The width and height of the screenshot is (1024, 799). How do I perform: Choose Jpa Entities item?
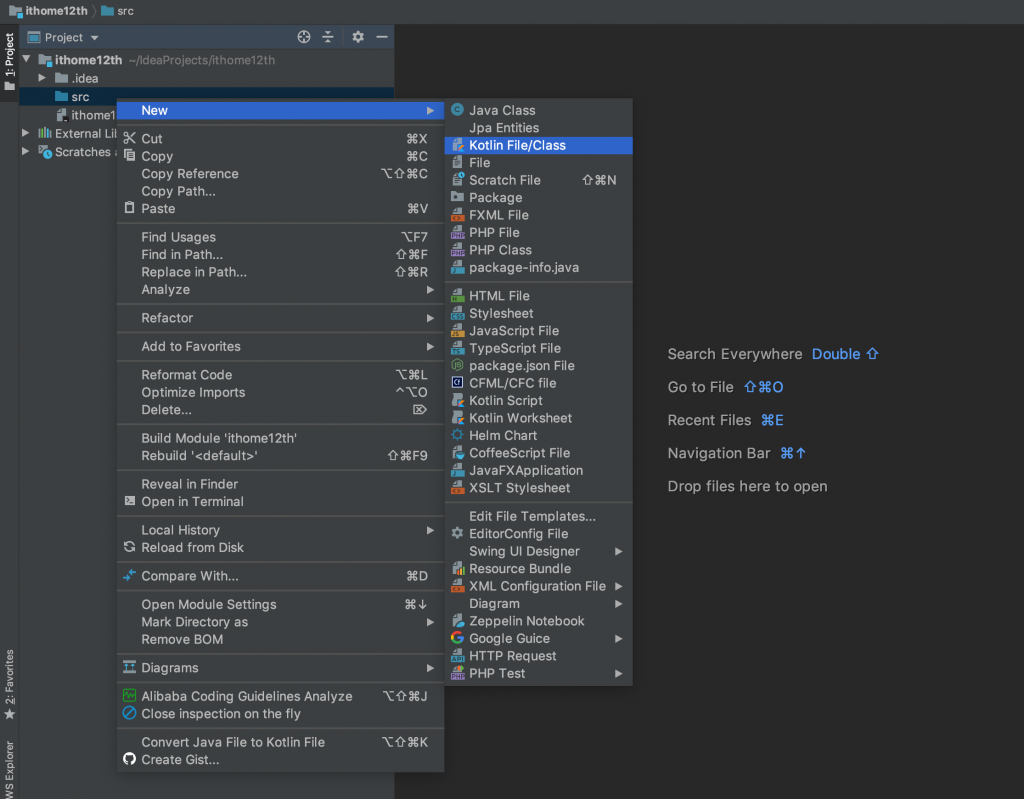[538, 128]
